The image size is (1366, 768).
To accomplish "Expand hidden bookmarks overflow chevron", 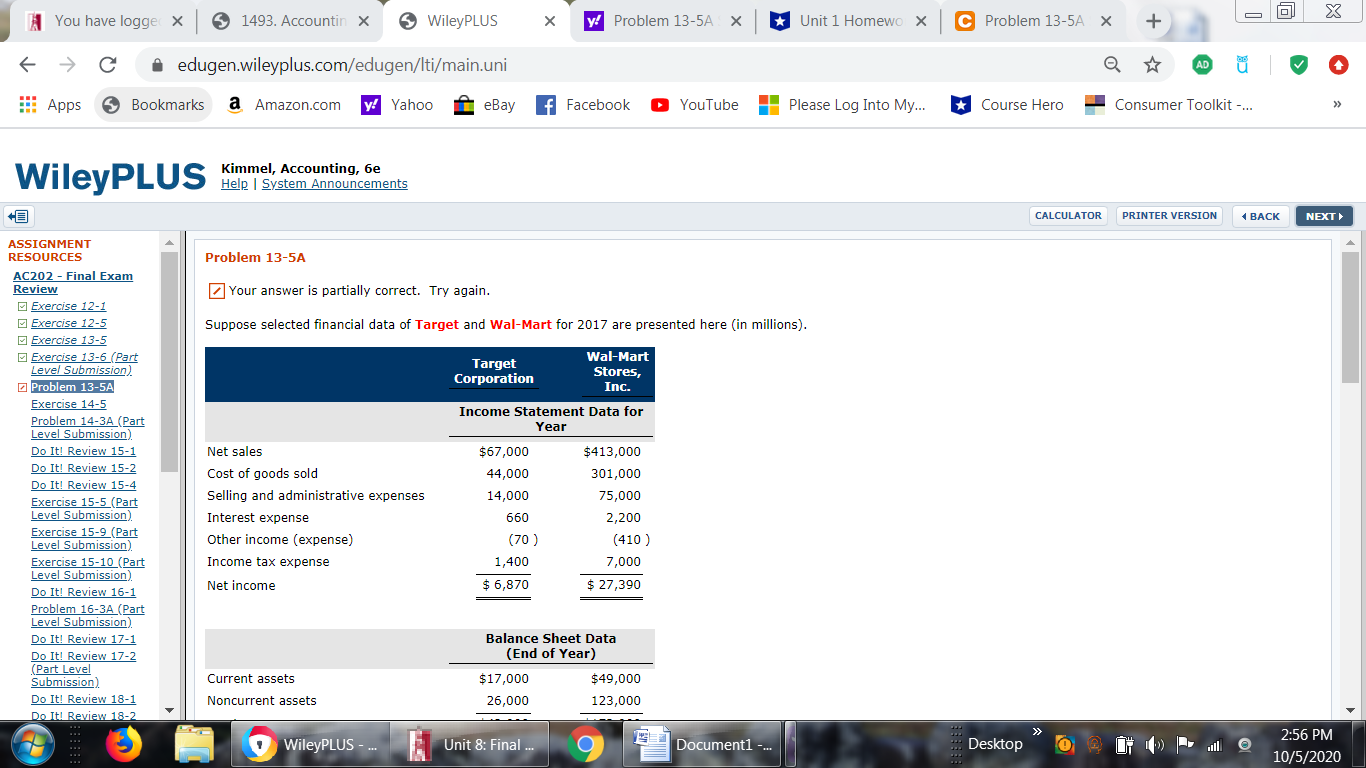I will click(1336, 104).
